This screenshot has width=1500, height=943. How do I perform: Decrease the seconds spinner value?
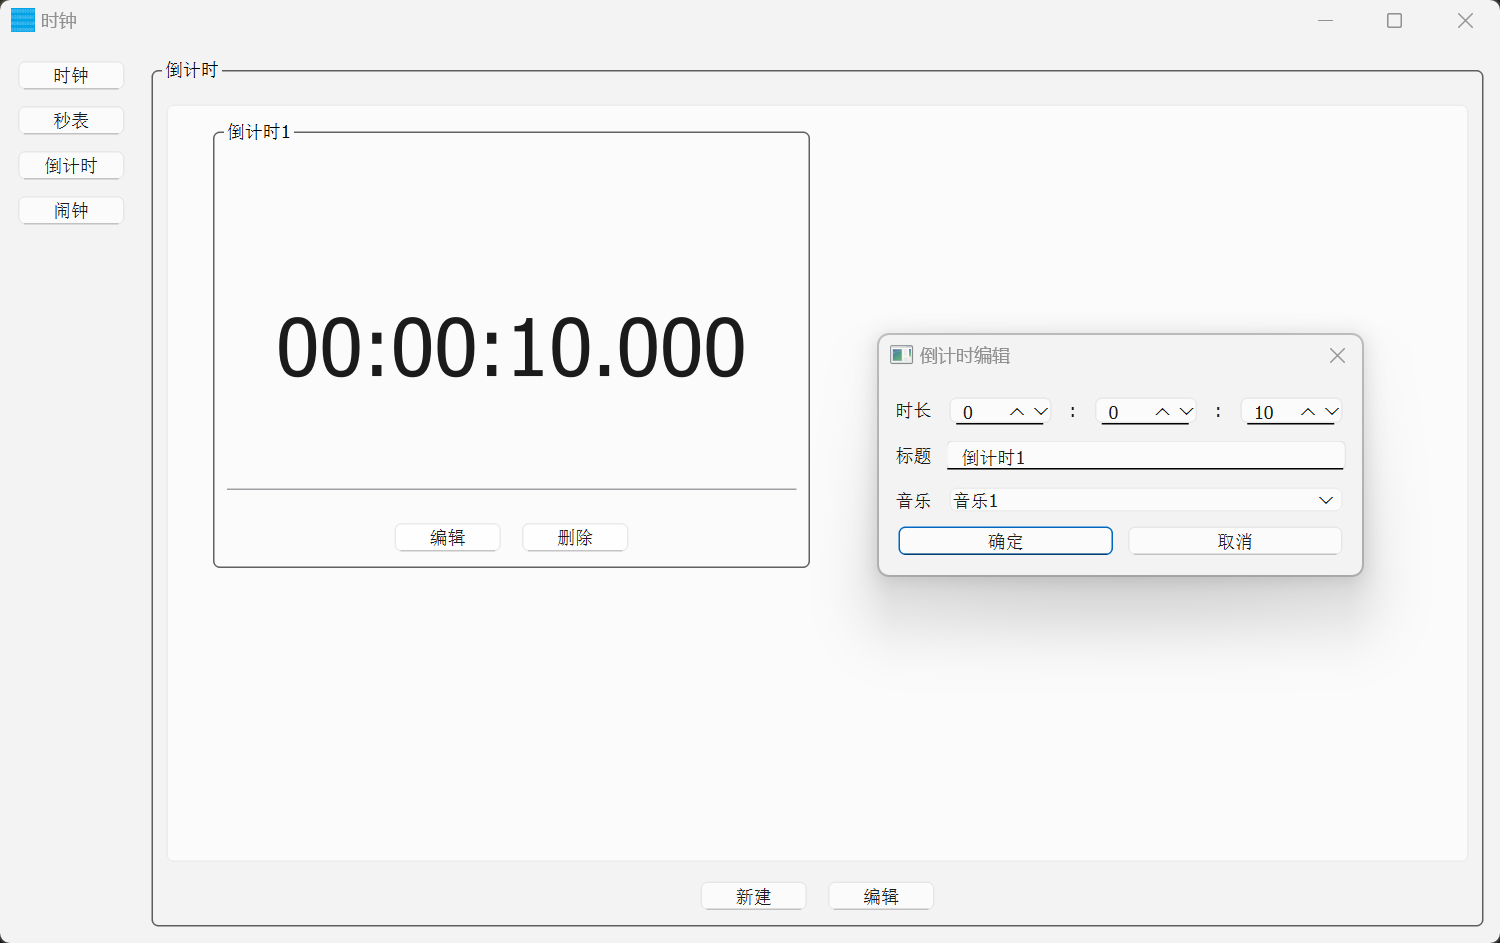click(1331, 412)
